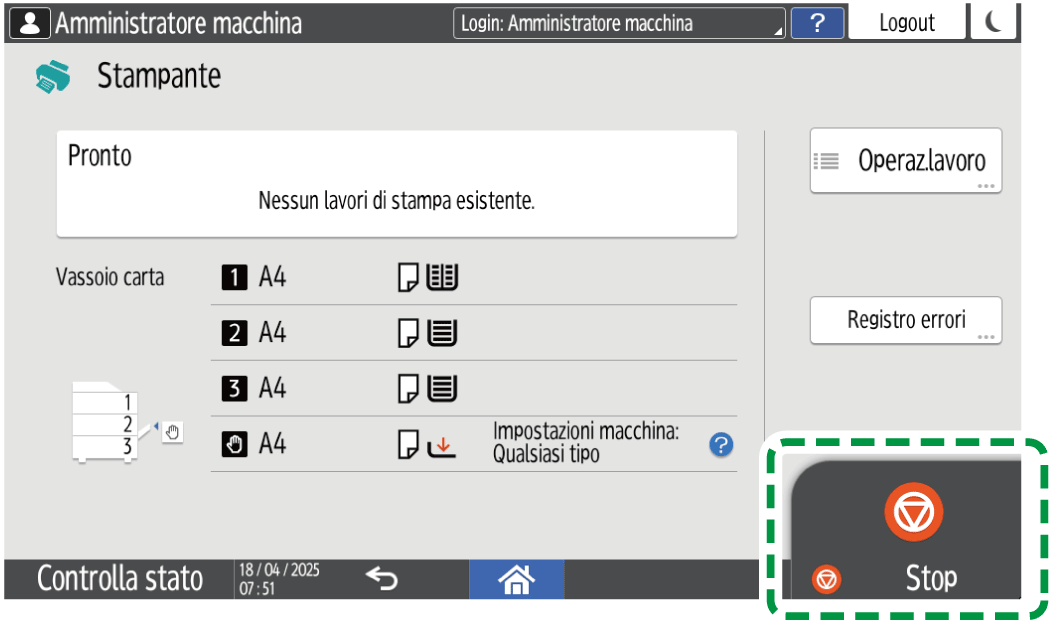Viewport: 1062px width, 632px height.
Task: Click the Stampante title text
Action: pyautogui.click(x=159, y=76)
